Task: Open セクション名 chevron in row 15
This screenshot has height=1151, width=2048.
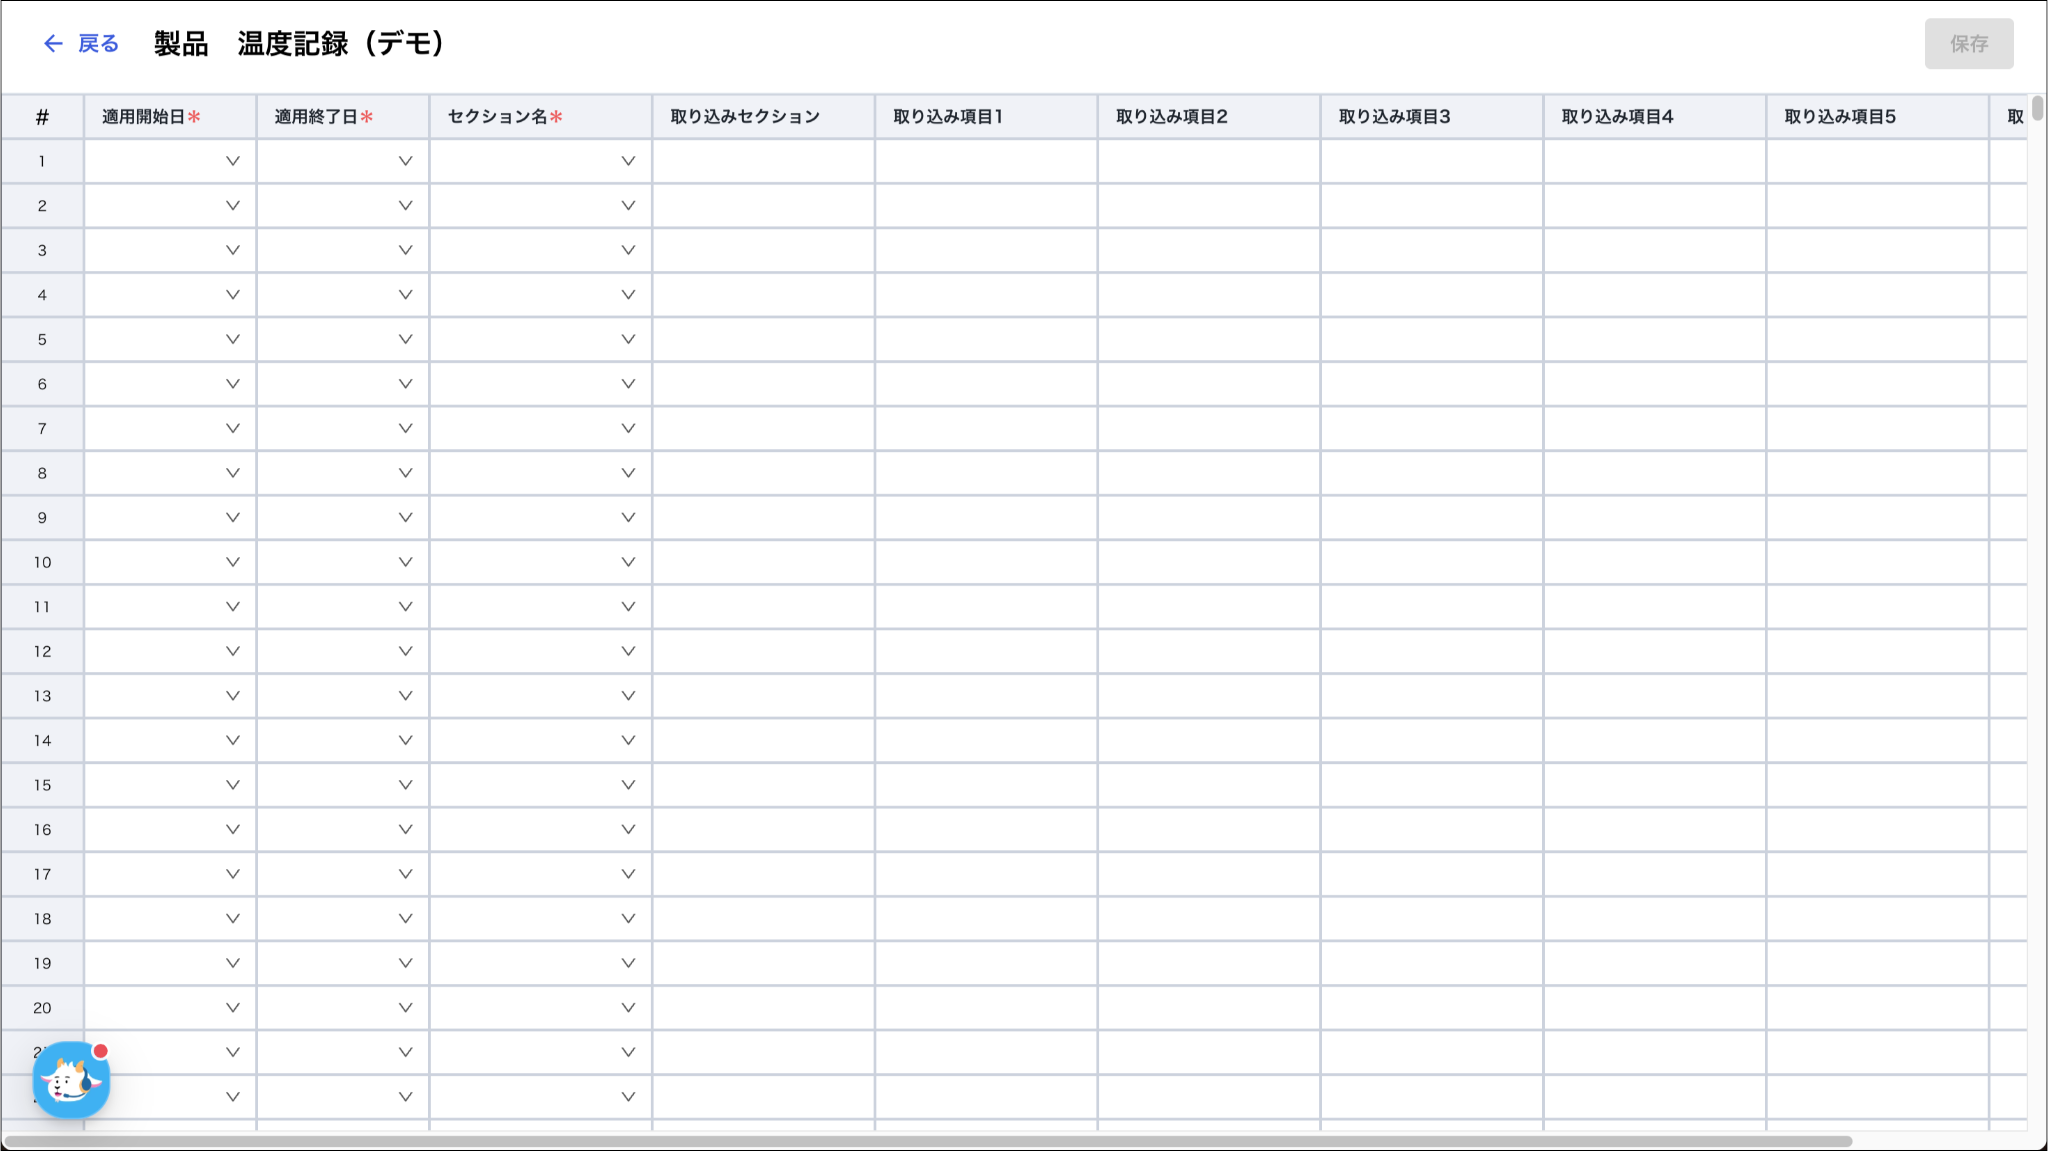Action: (628, 785)
